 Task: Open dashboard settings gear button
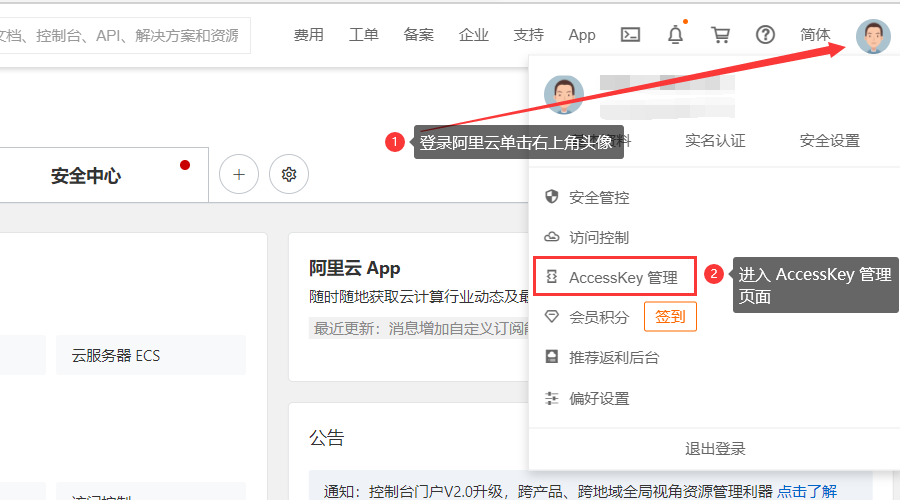[289, 174]
